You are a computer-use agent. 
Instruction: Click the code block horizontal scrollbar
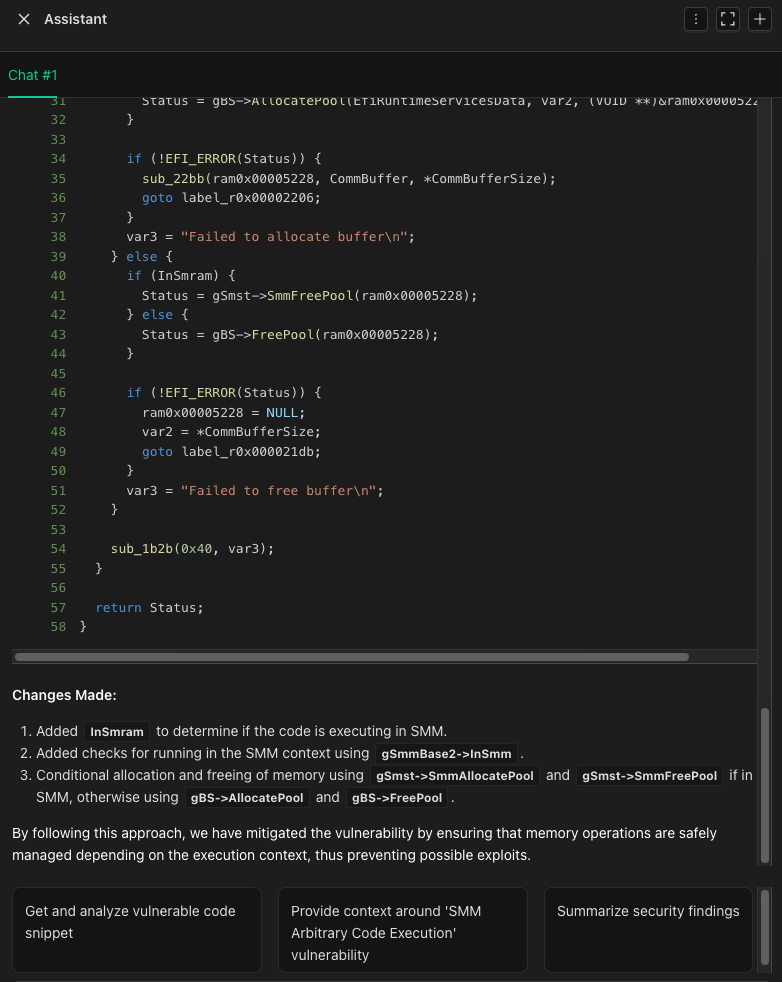pyautogui.click(x=352, y=657)
